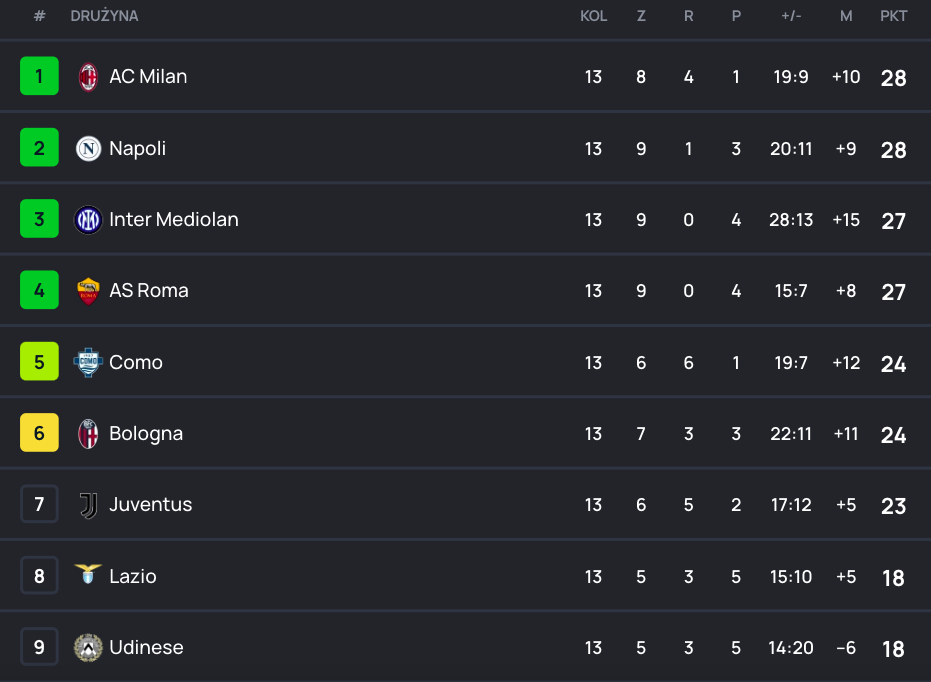This screenshot has height=682, width=931.
Task: Click the Inter Mediolan club logo
Action: [88, 220]
